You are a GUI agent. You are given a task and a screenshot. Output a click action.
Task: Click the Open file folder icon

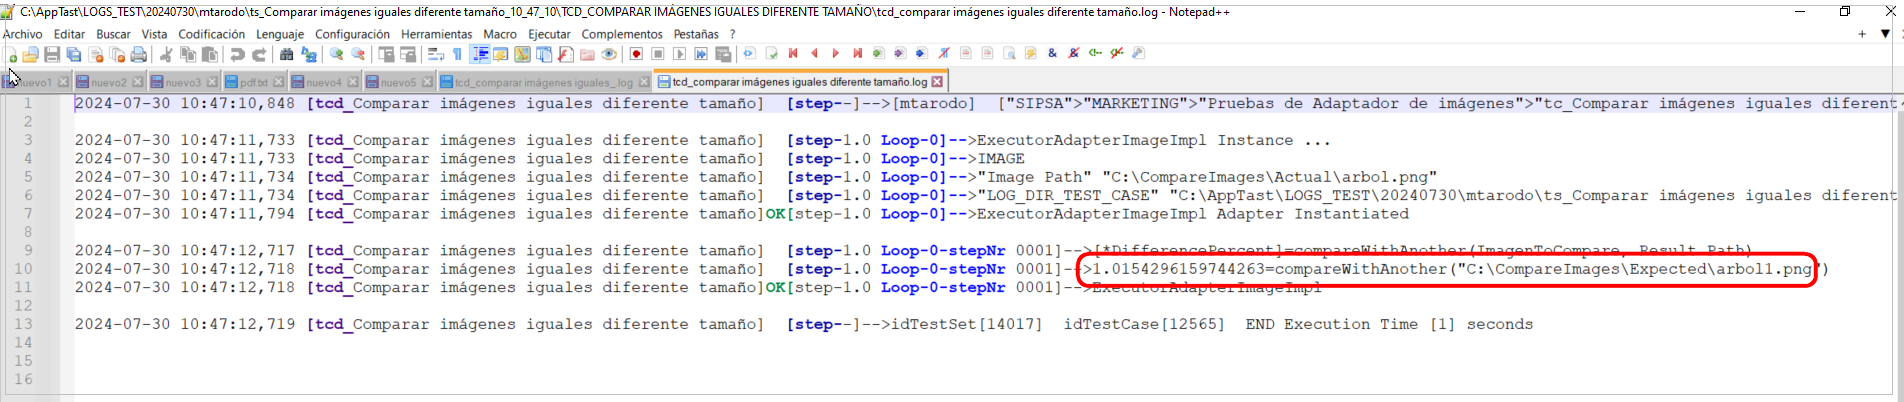pos(31,54)
